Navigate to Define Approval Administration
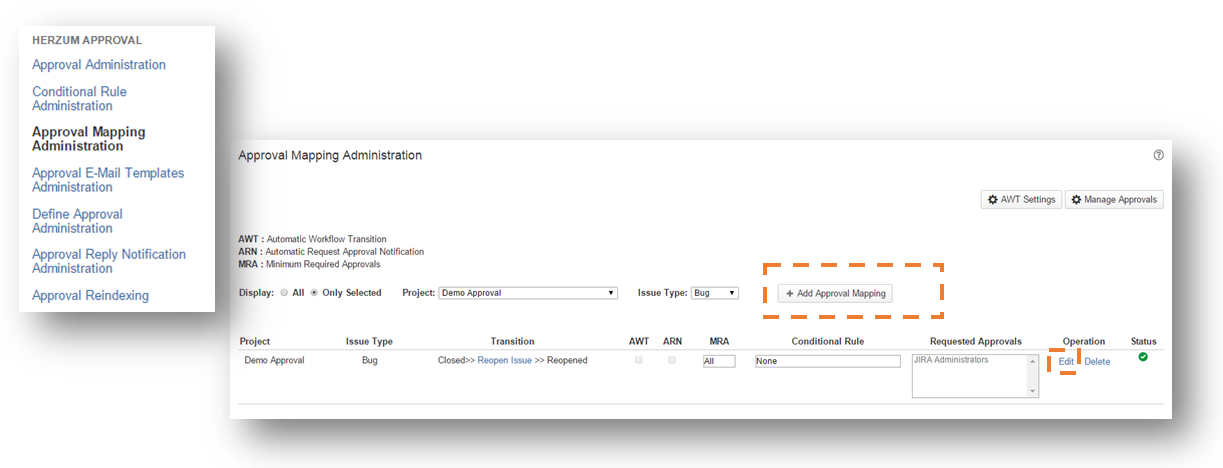 77,221
